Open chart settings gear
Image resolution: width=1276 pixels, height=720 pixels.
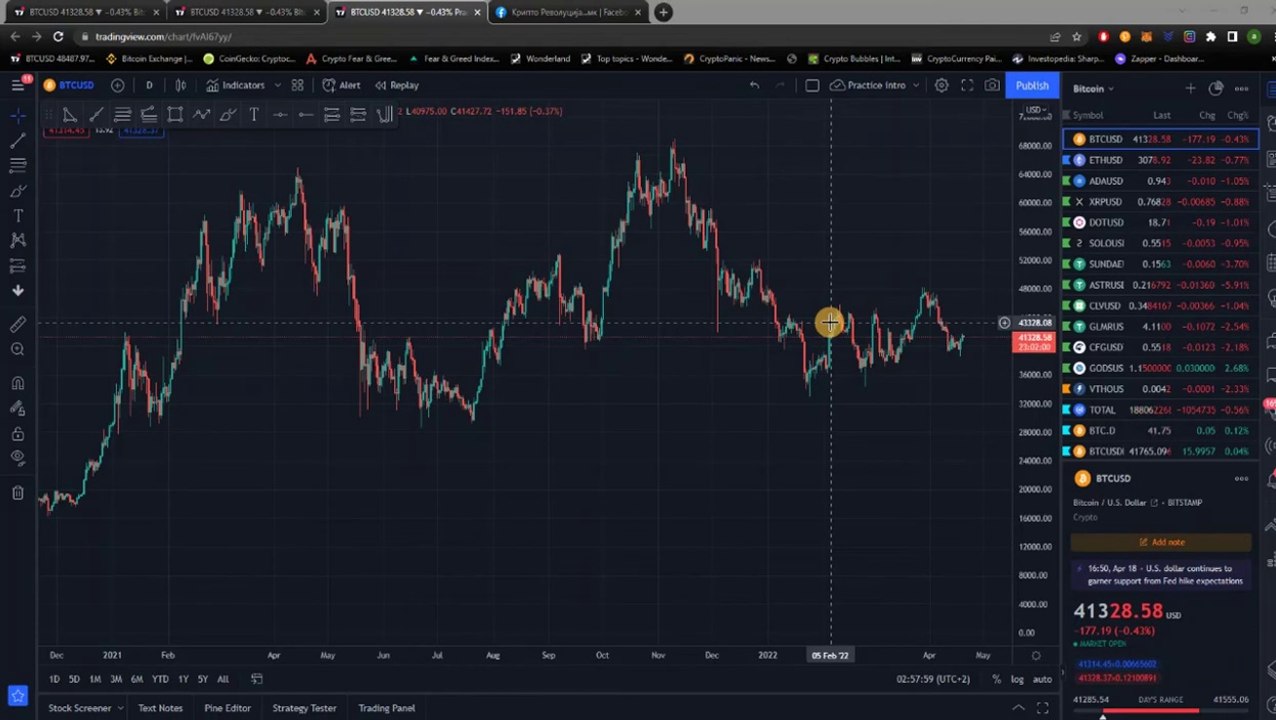(941, 85)
